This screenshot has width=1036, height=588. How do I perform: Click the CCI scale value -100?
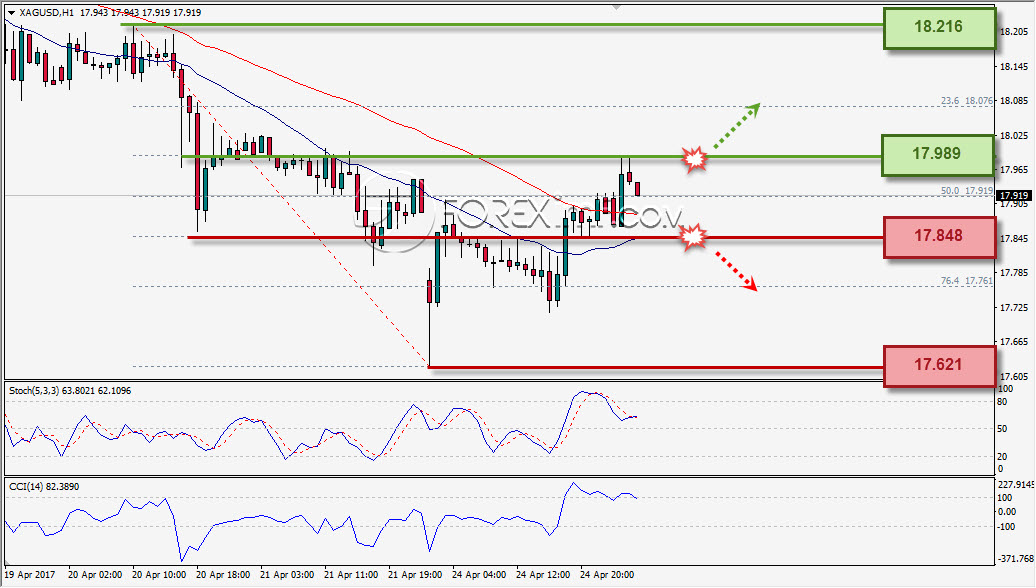pos(1007,527)
